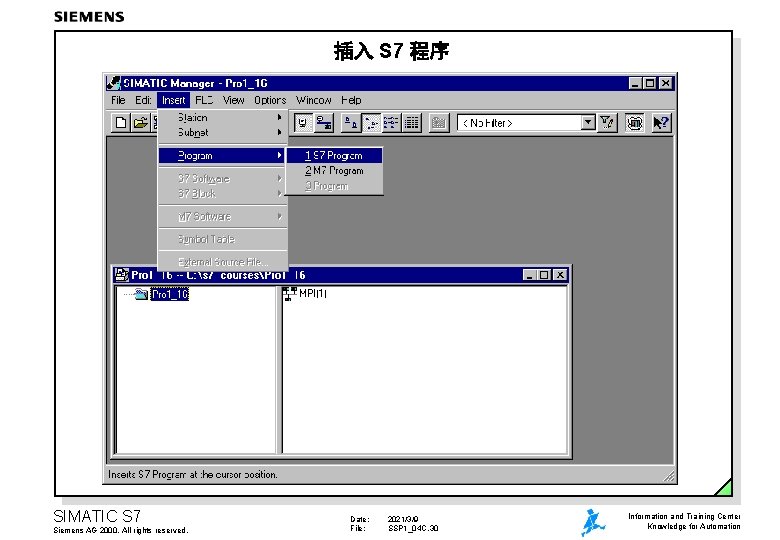Click the New project toolbar icon
This screenshot has width=780, height=540.
click(121, 122)
